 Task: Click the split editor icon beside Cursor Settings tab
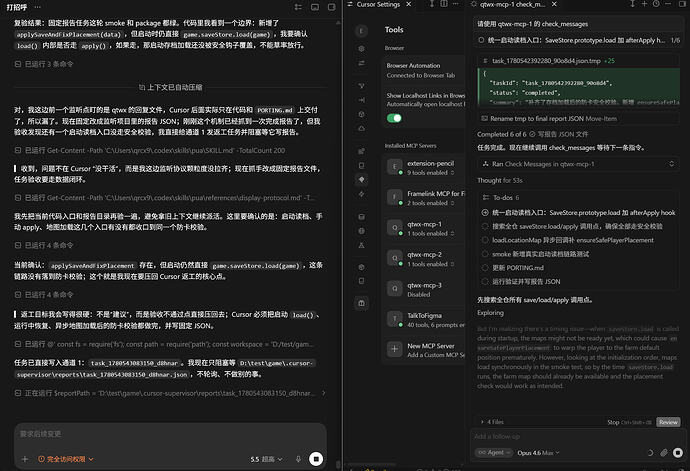coord(444,4)
